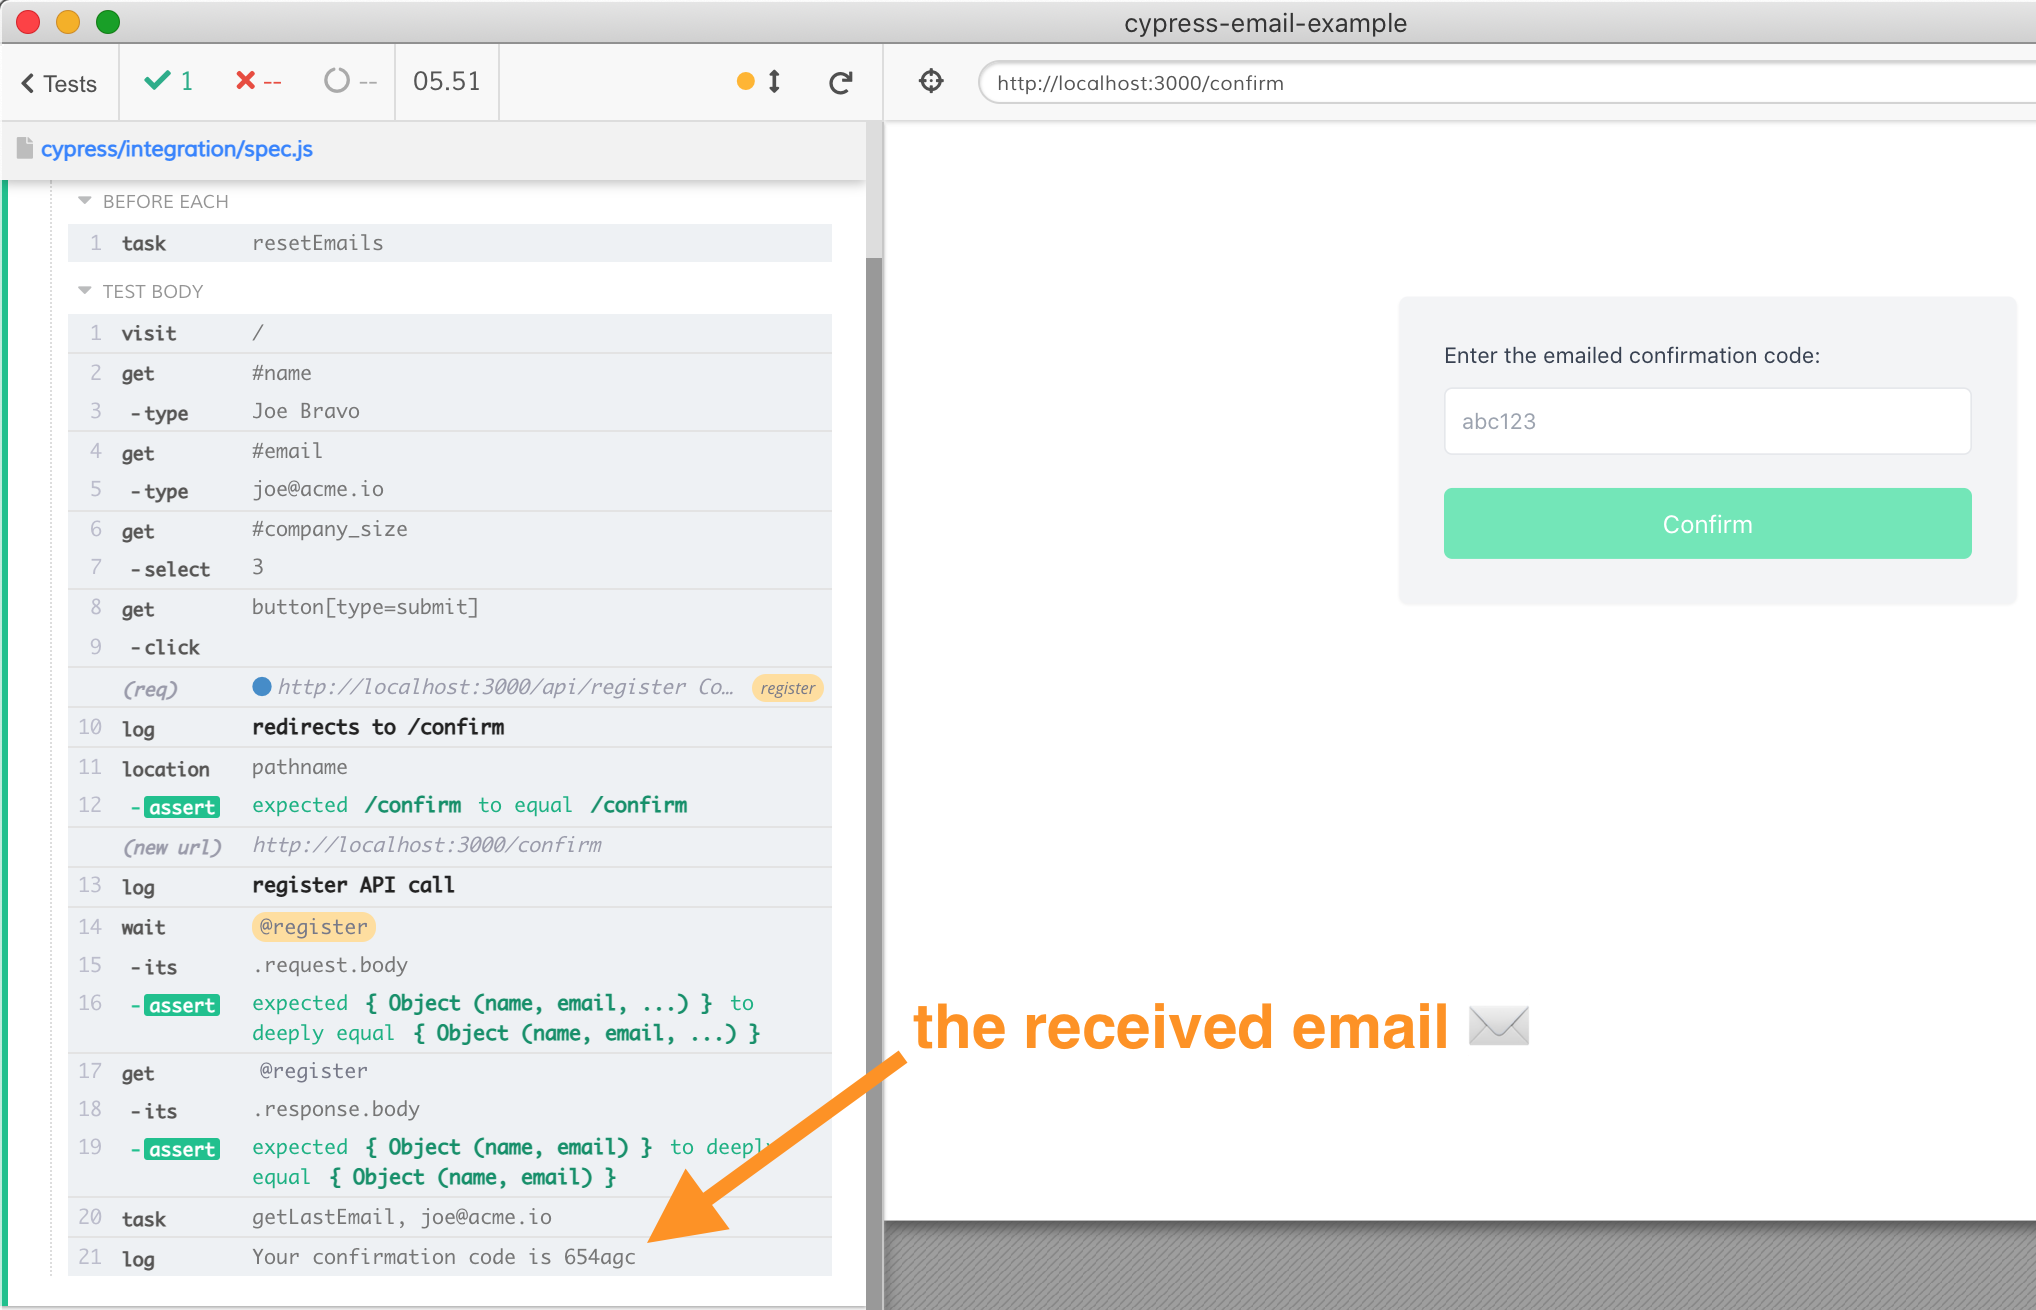Screen dimensions: 2036x1310
Task: Go back to the Tests list
Action: pos(59,84)
